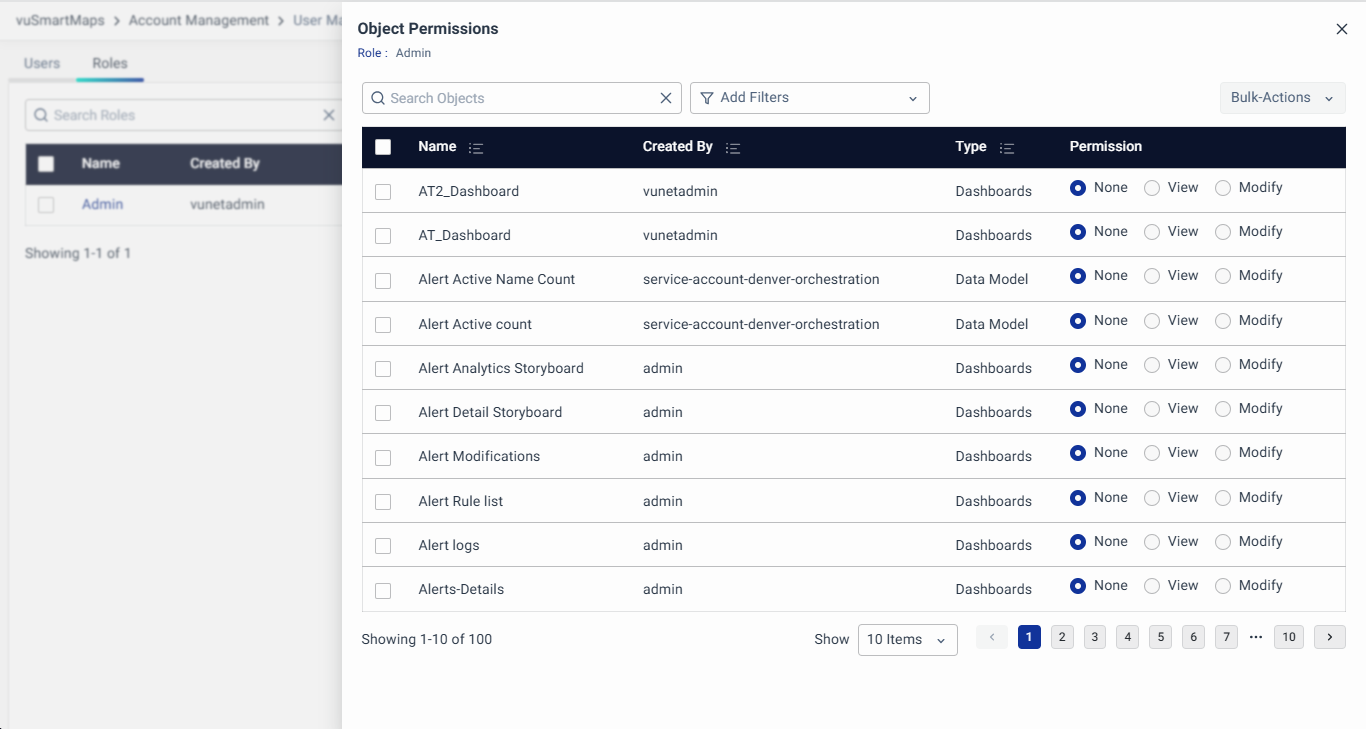The height and width of the screenshot is (729, 1366).
Task: Open the Admin role link
Action: [102, 204]
